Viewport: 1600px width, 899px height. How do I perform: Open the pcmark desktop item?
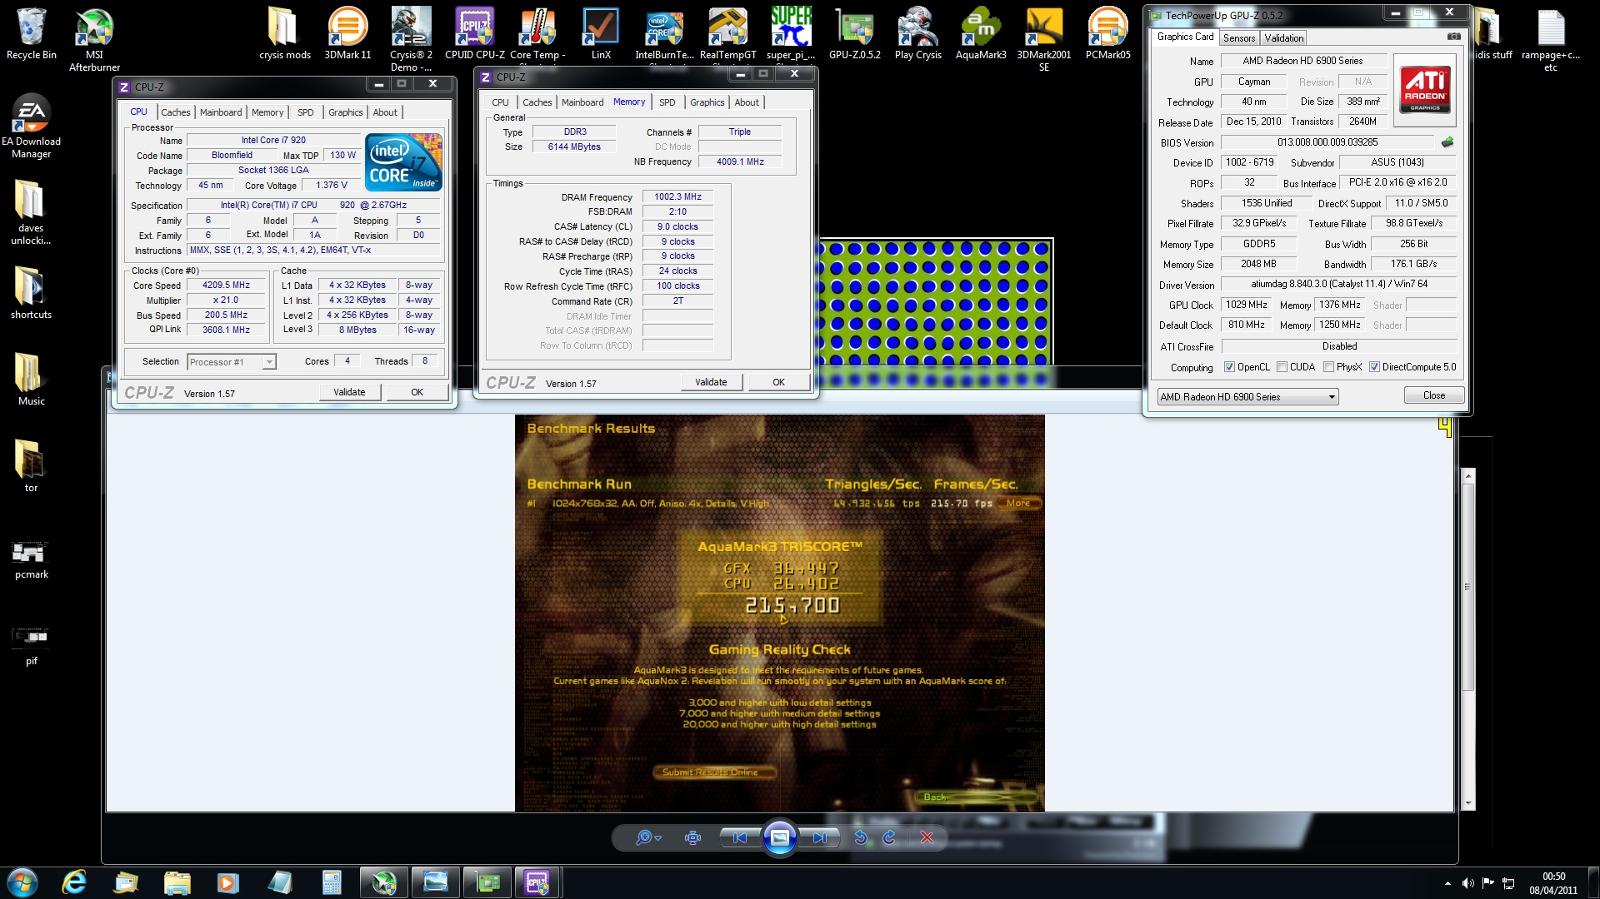click(x=31, y=558)
